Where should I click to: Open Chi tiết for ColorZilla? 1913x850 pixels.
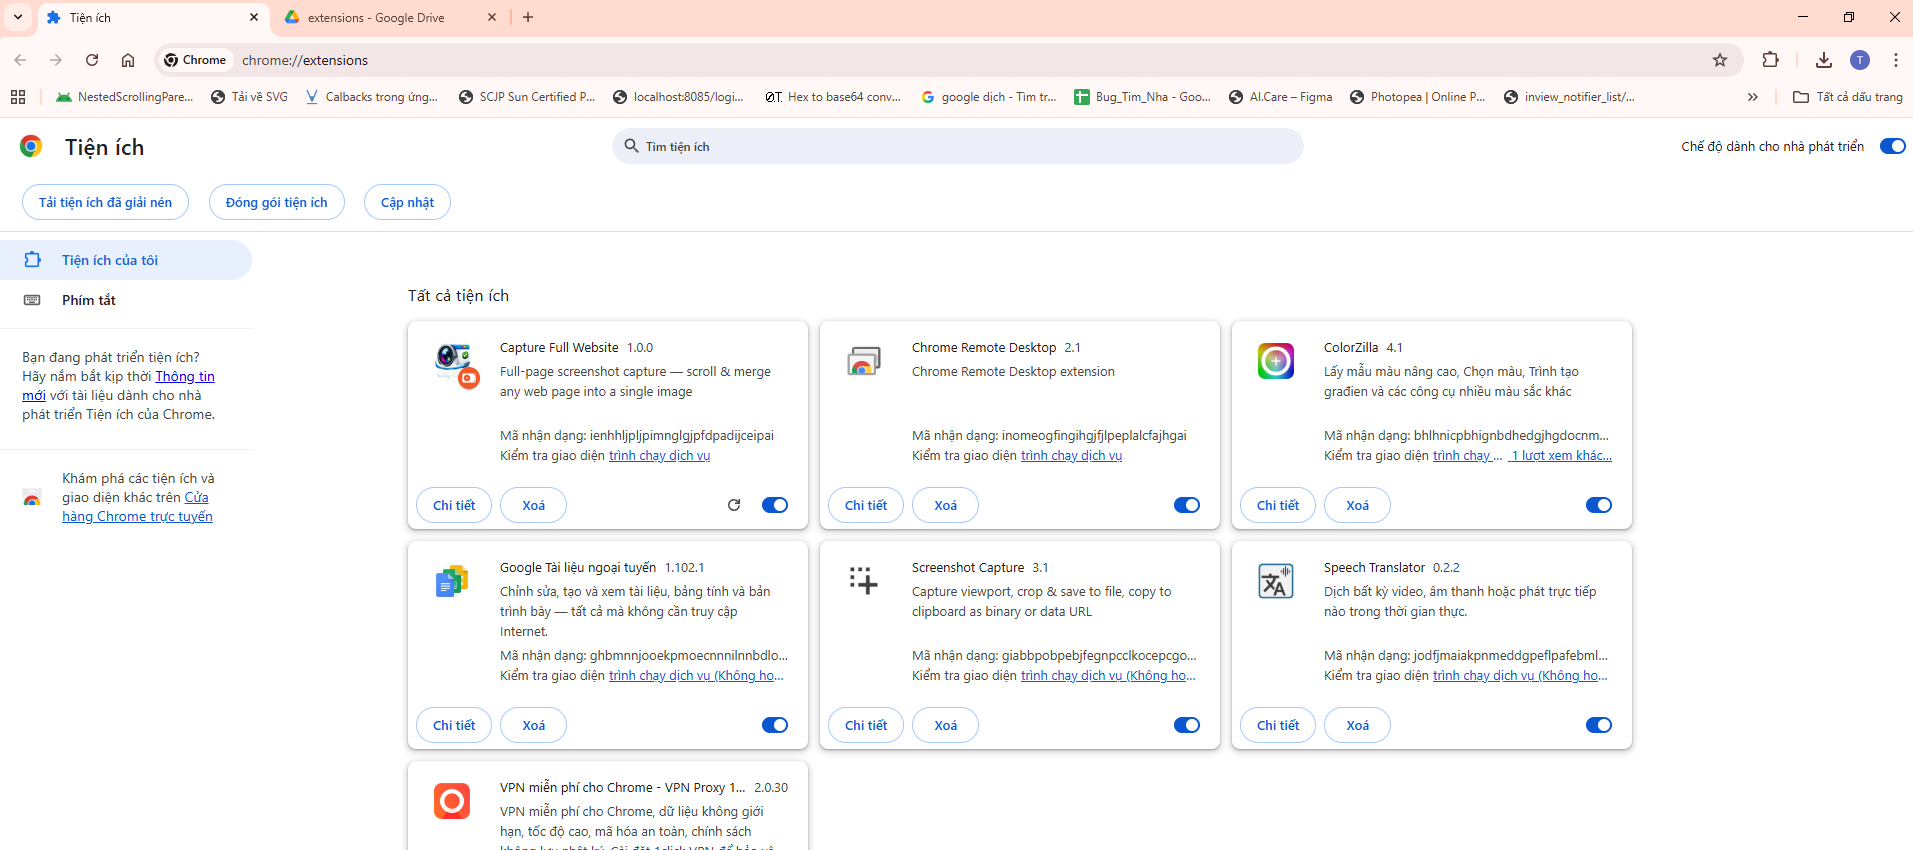coord(1278,505)
